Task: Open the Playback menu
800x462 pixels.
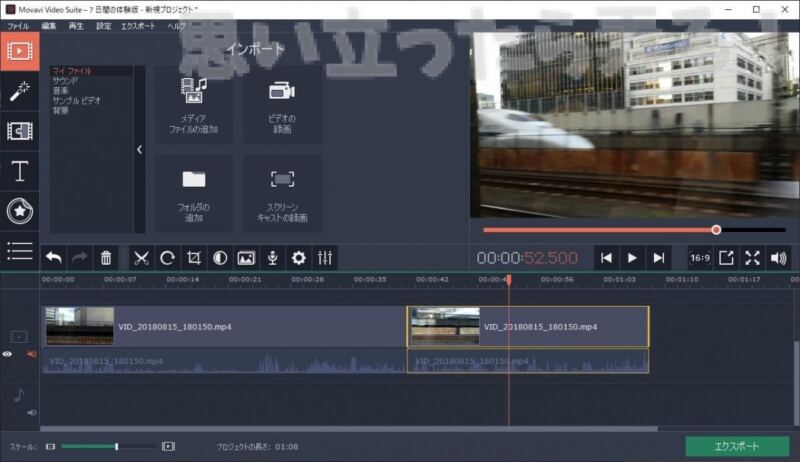Action: tap(76, 26)
